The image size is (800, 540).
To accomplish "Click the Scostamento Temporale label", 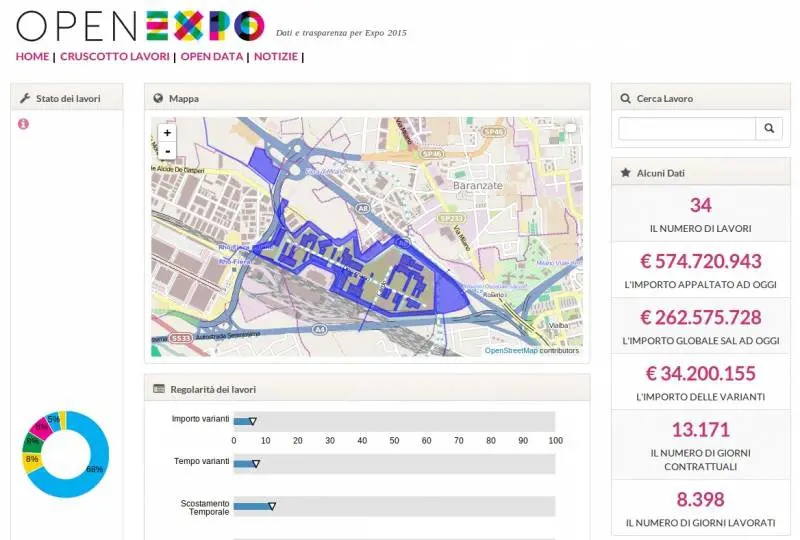I will click(x=205, y=507).
